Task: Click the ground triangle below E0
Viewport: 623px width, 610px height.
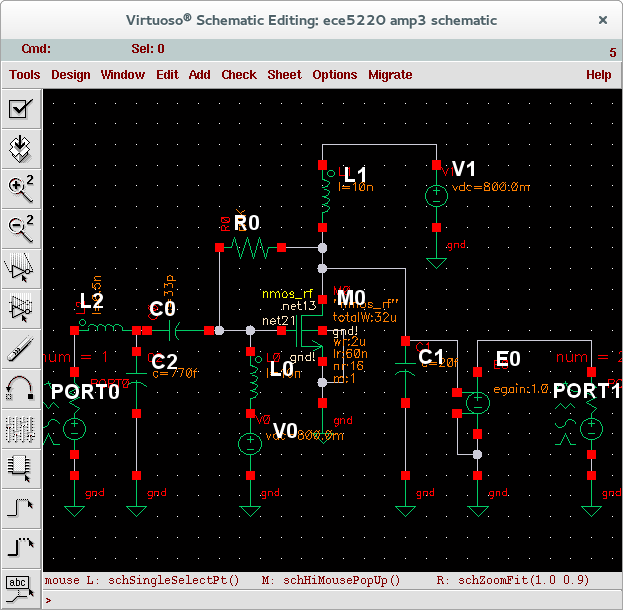Action: click(478, 511)
